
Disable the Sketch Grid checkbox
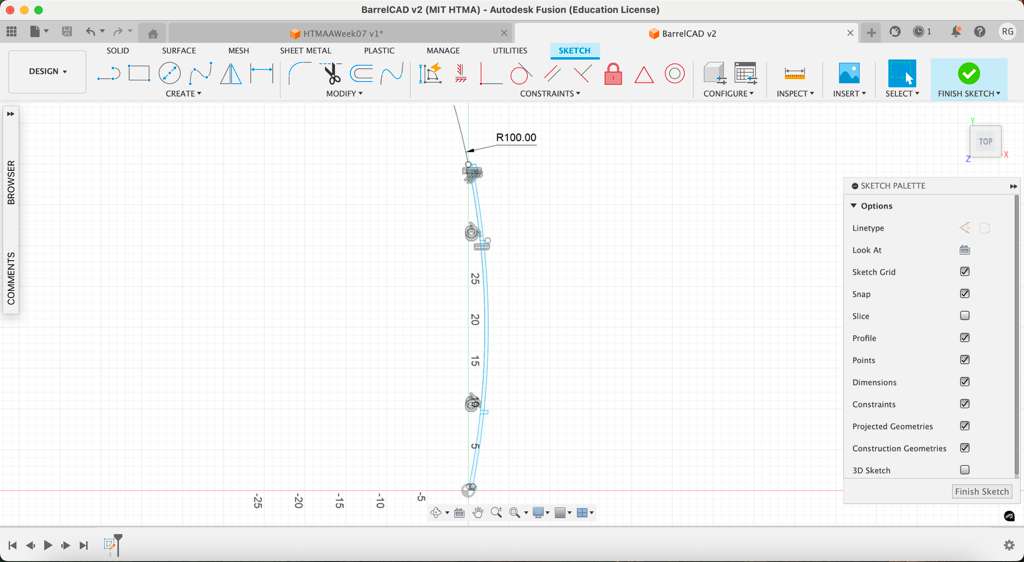click(x=965, y=272)
